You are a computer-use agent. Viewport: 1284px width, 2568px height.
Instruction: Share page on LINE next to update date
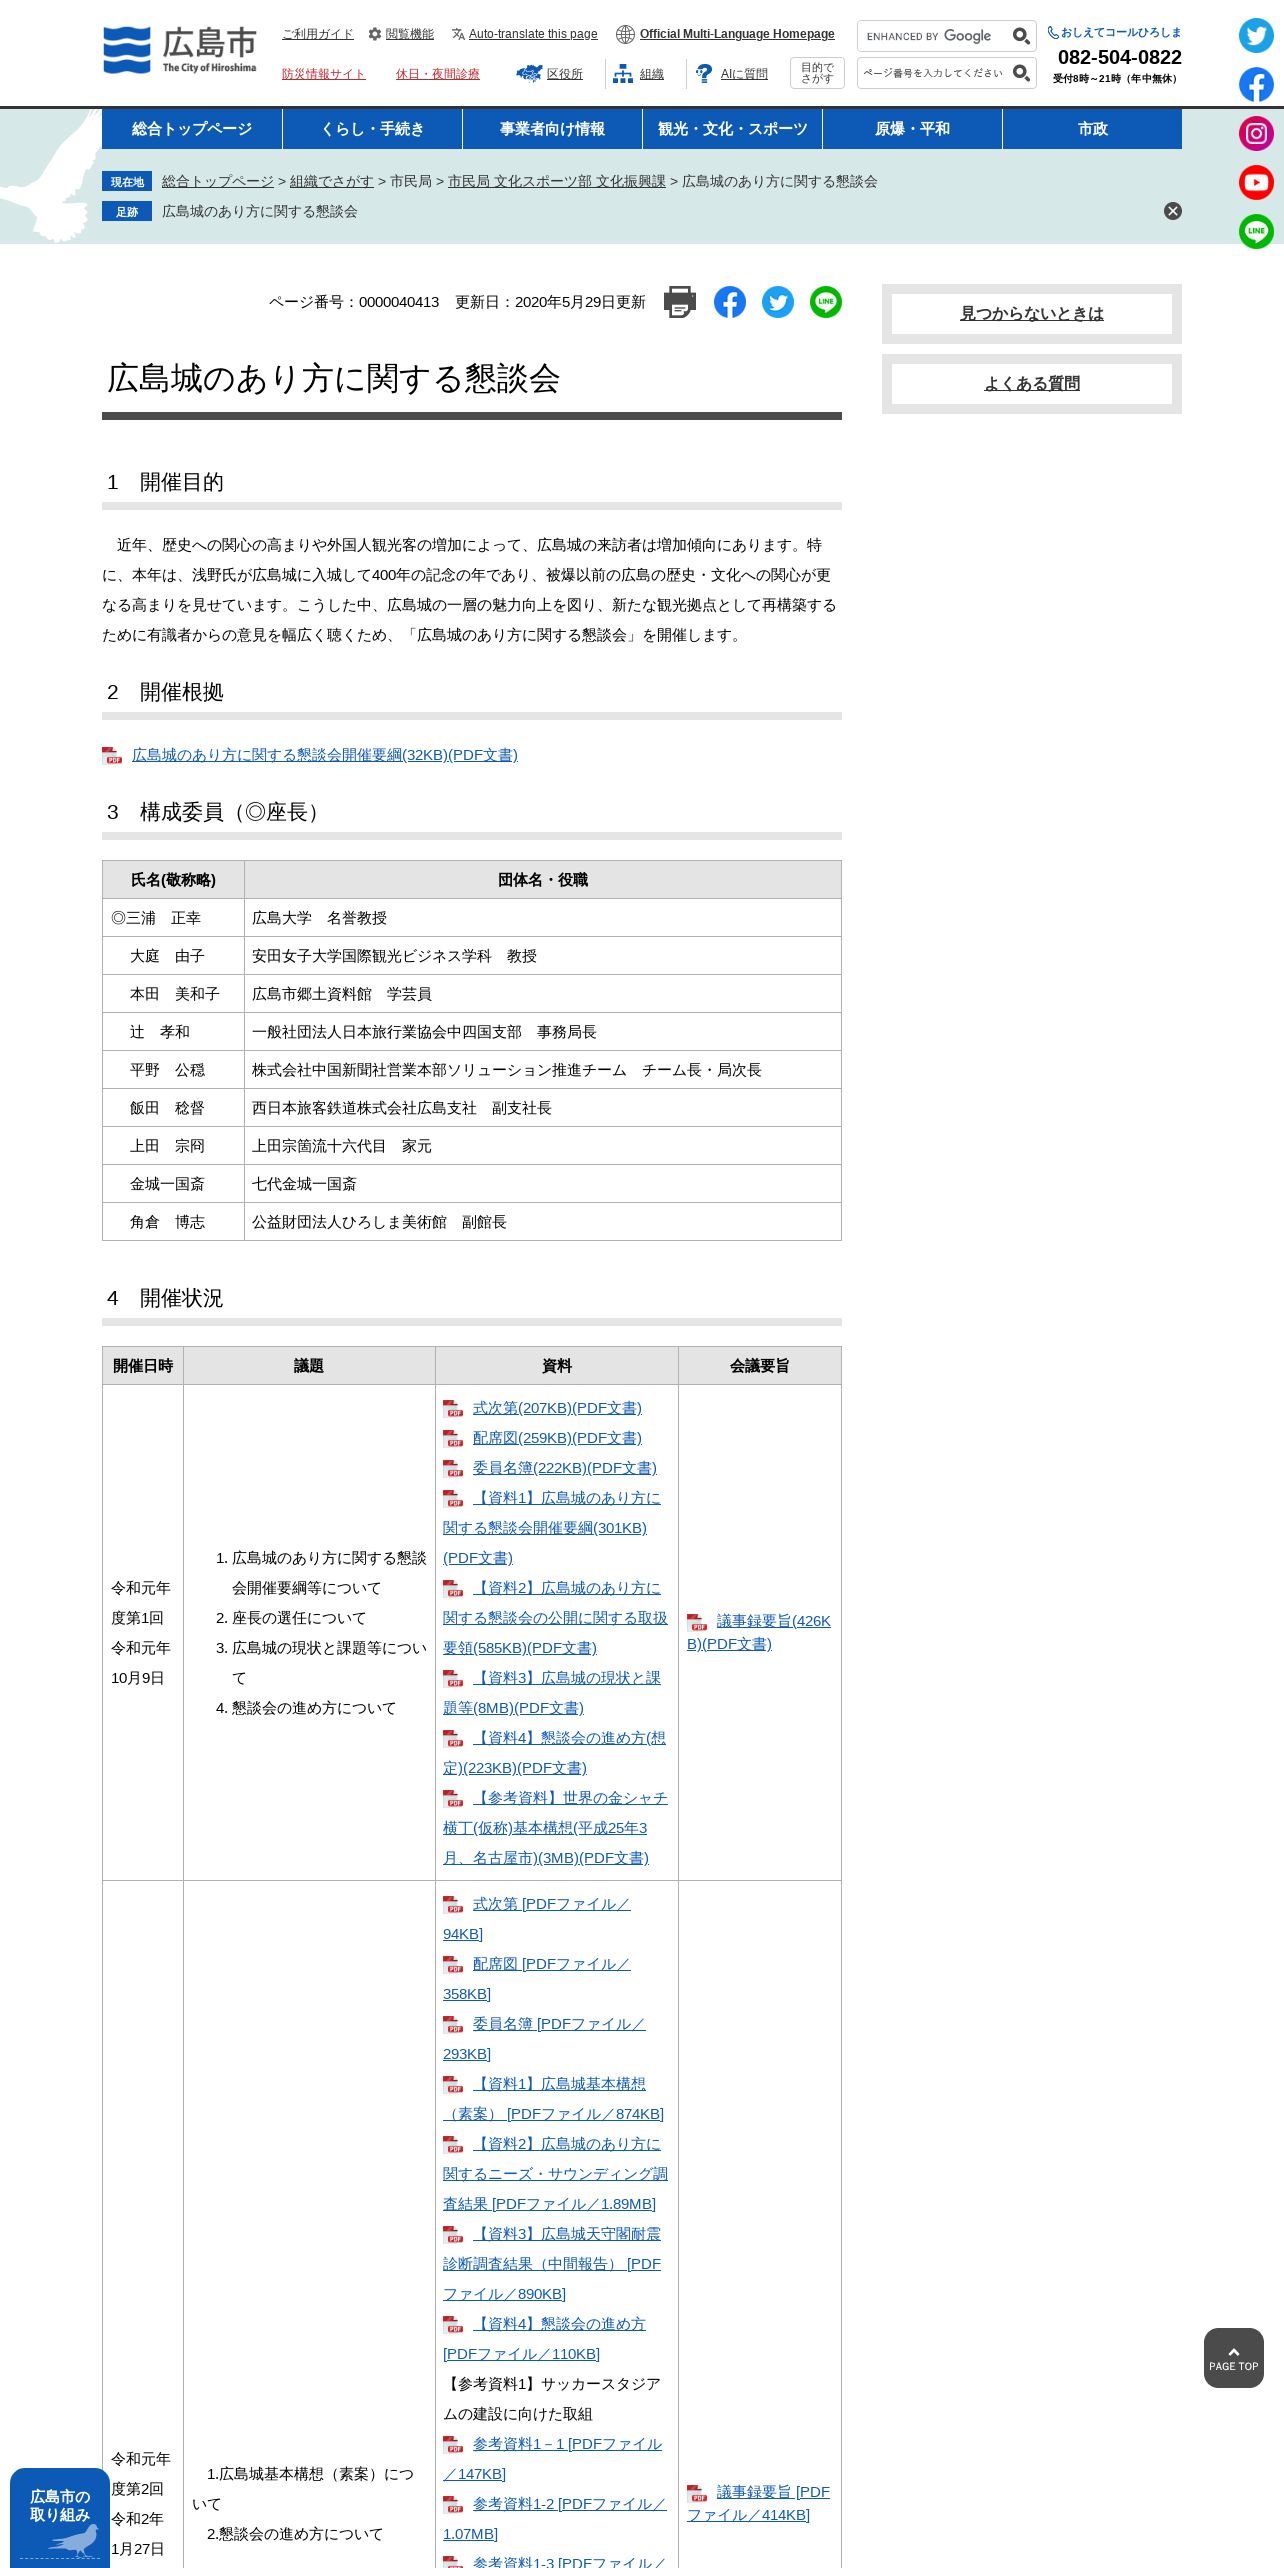pos(826,302)
